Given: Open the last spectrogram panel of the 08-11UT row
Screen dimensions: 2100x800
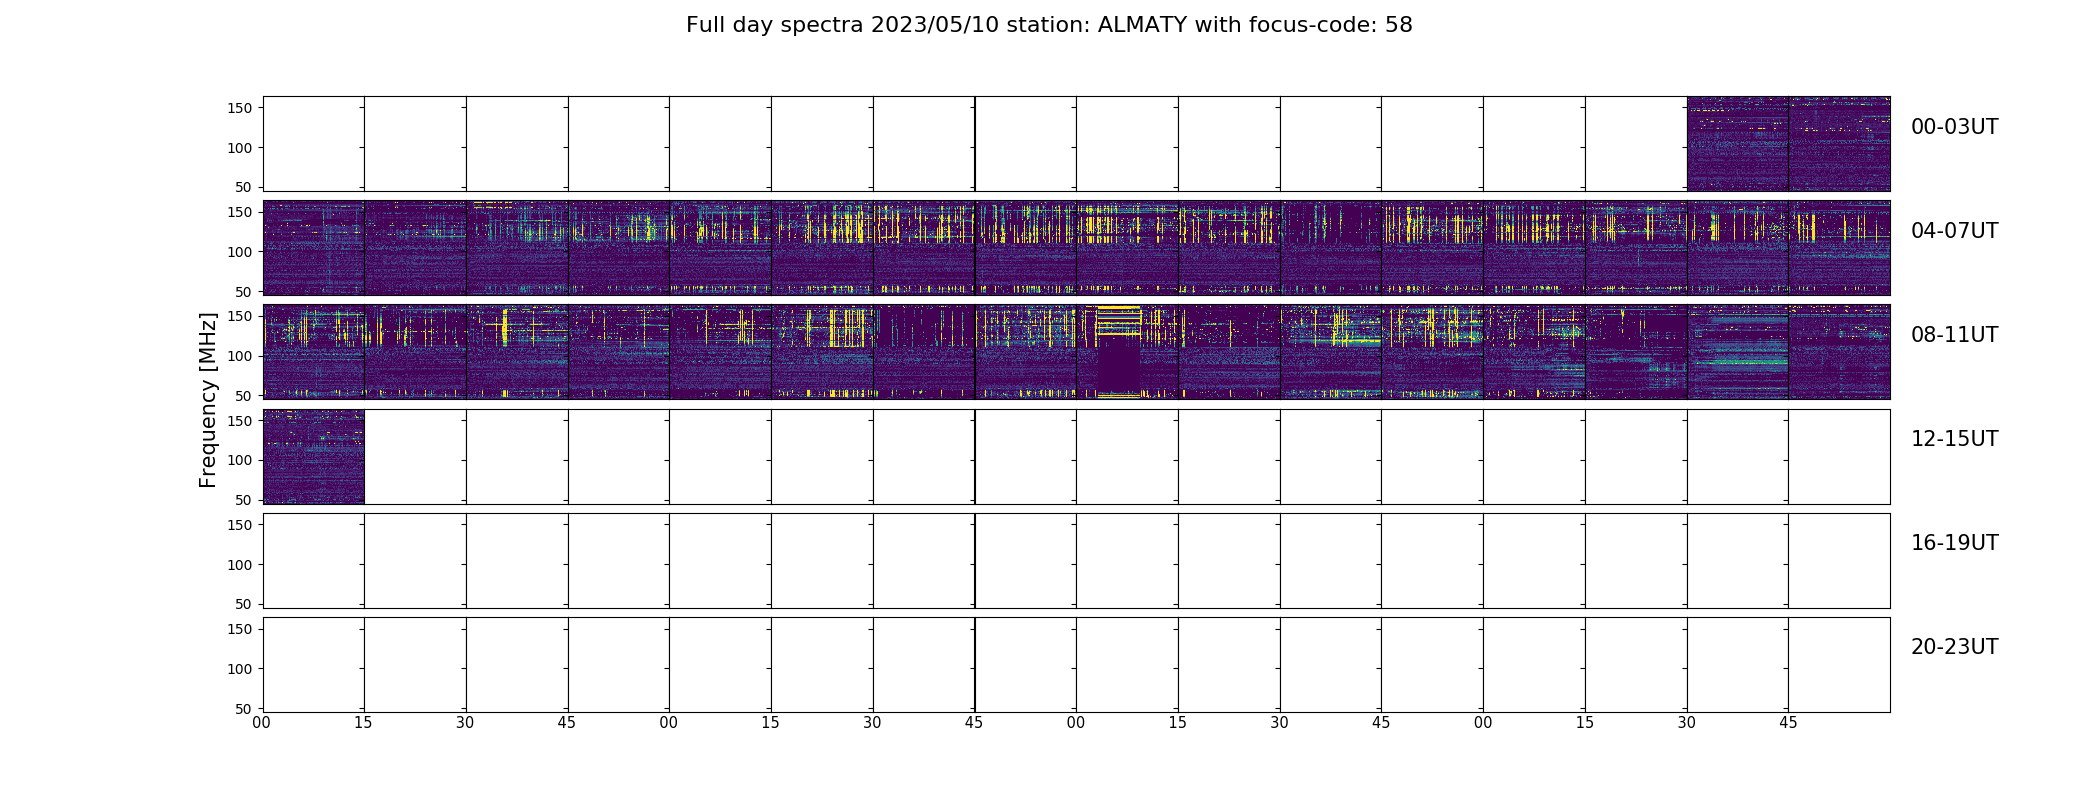Looking at the screenshot, I should pyautogui.click(x=1839, y=352).
